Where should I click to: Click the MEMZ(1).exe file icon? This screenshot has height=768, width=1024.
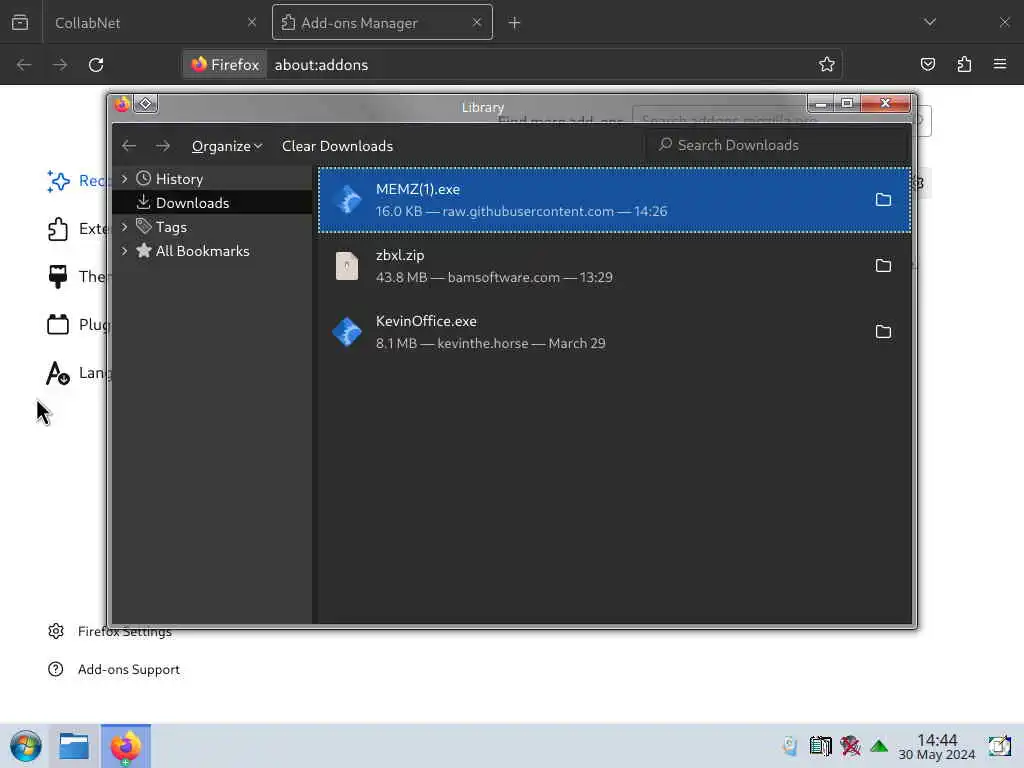point(347,200)
